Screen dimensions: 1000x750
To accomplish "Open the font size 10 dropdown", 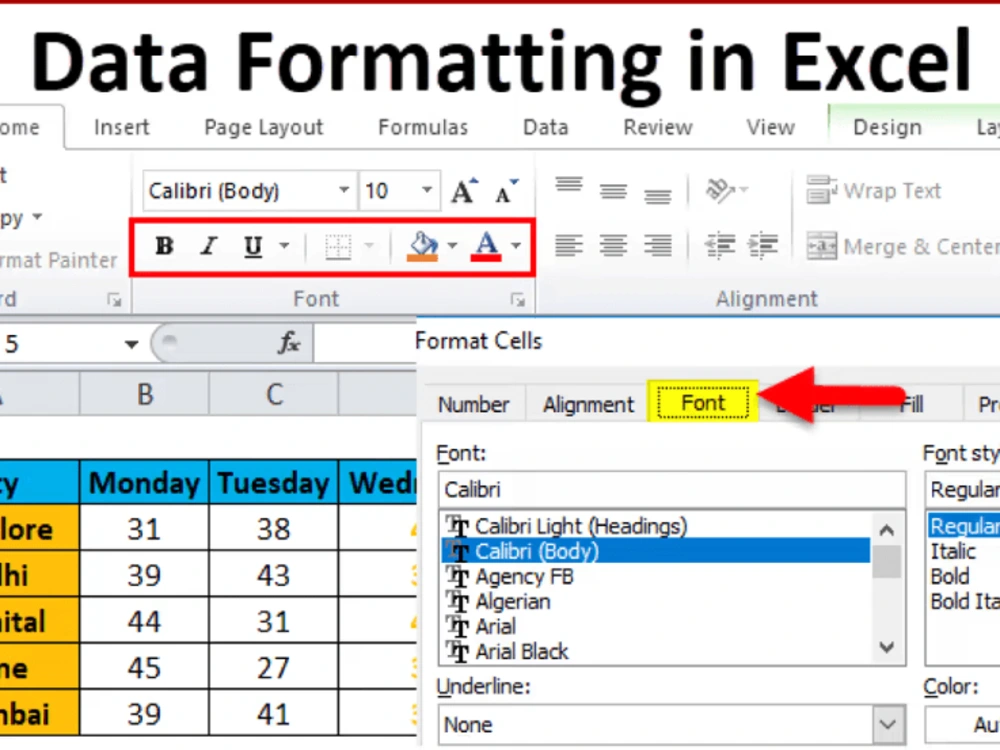I will 427,191.
